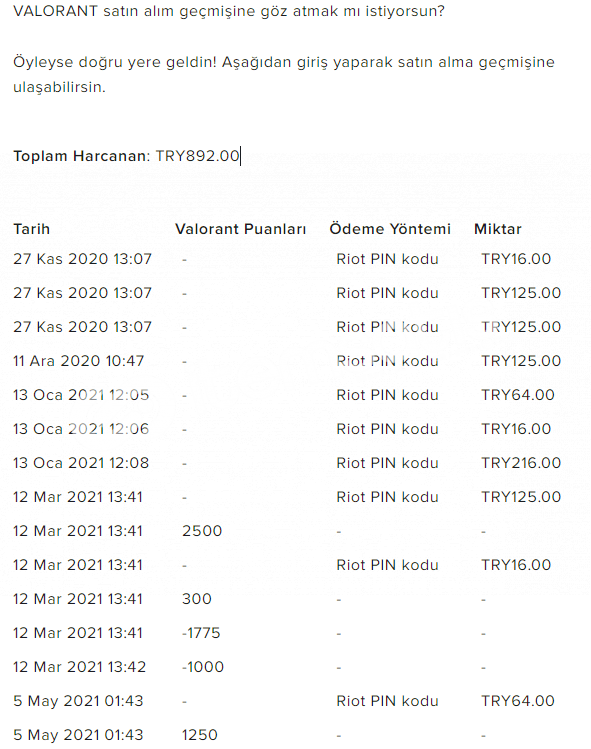Click the 13 Oca 2021 12:05 date
Screen dimensions: 591x749
(81, 395)
